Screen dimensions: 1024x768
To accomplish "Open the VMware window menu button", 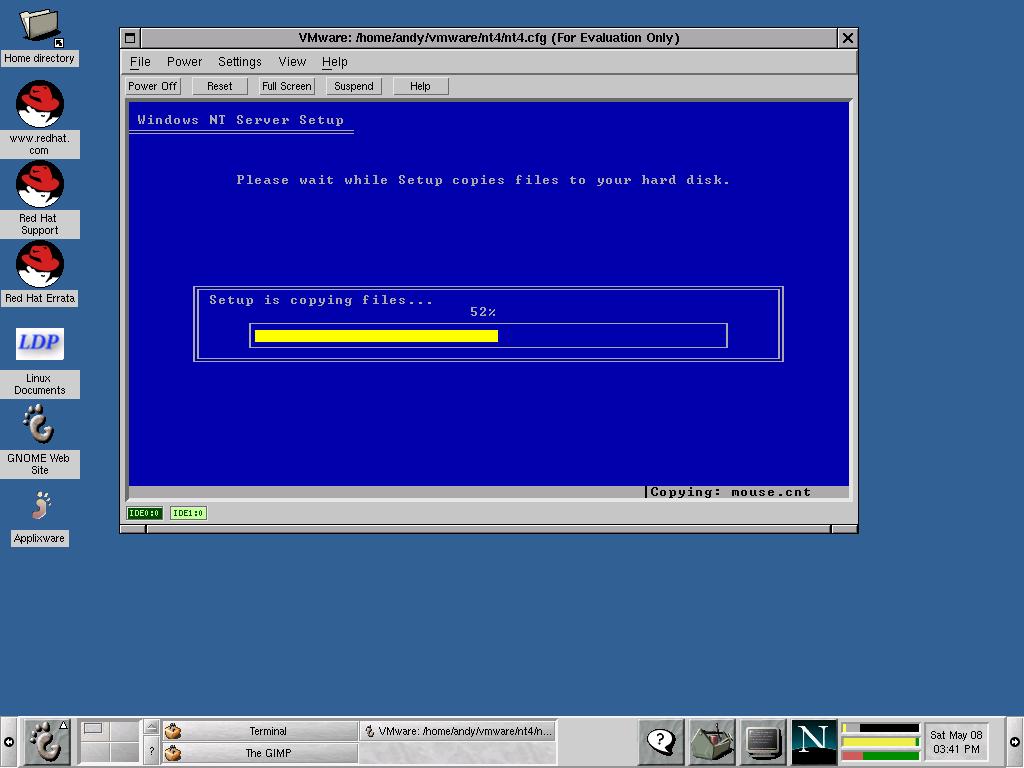I will click(130, 38).
